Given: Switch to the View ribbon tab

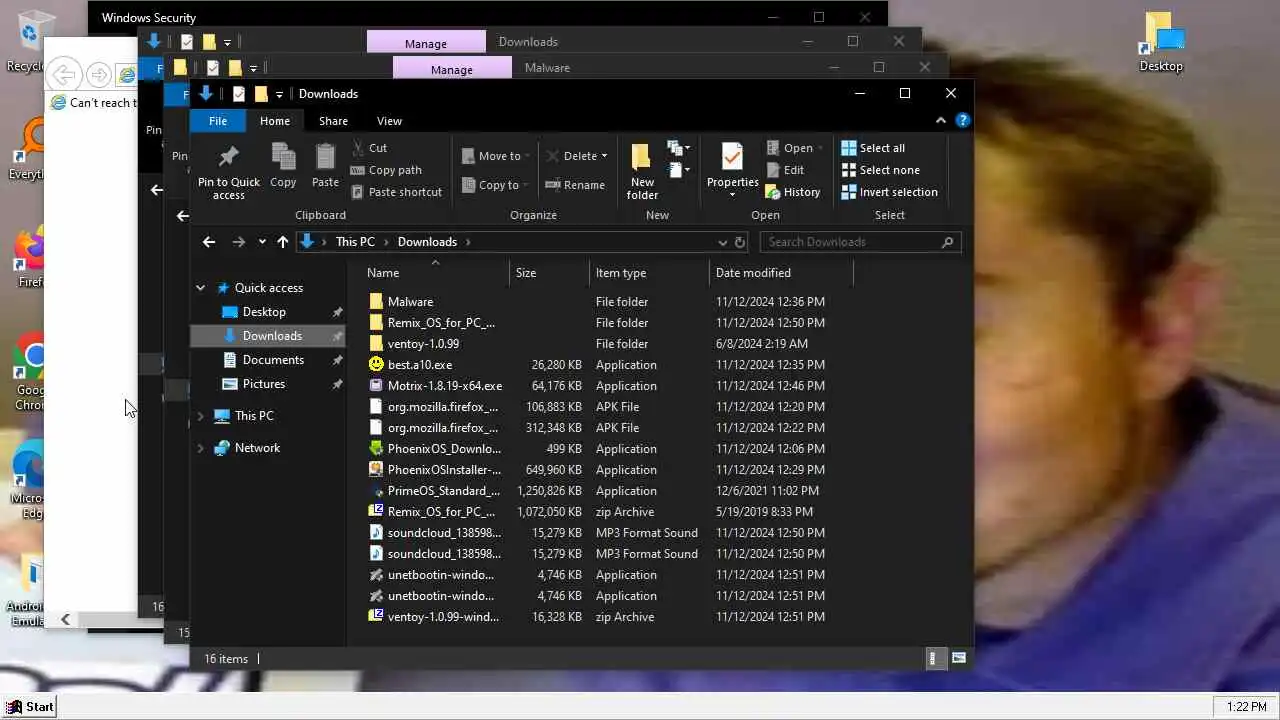Looking at the screenshot, I should click(389, 121).
